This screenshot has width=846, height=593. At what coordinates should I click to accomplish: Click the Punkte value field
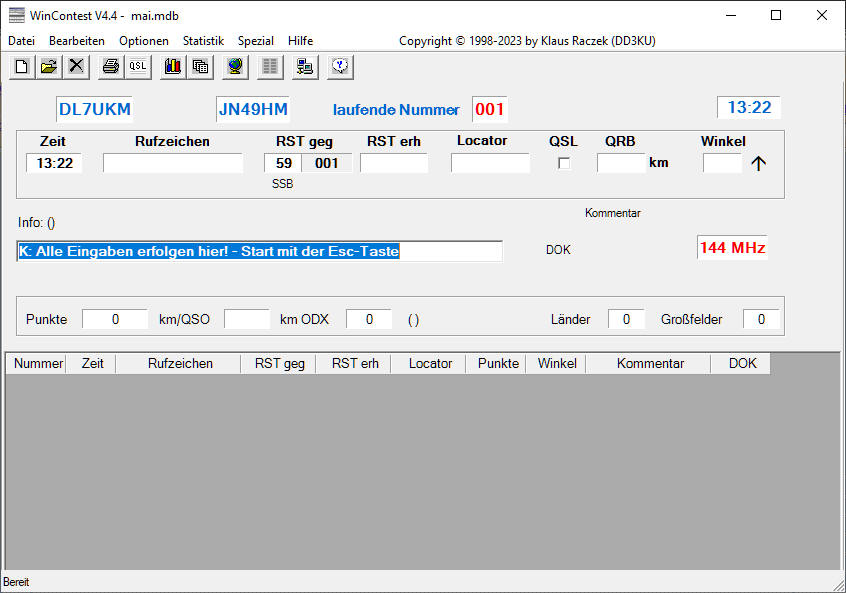(x=115, y=319)
